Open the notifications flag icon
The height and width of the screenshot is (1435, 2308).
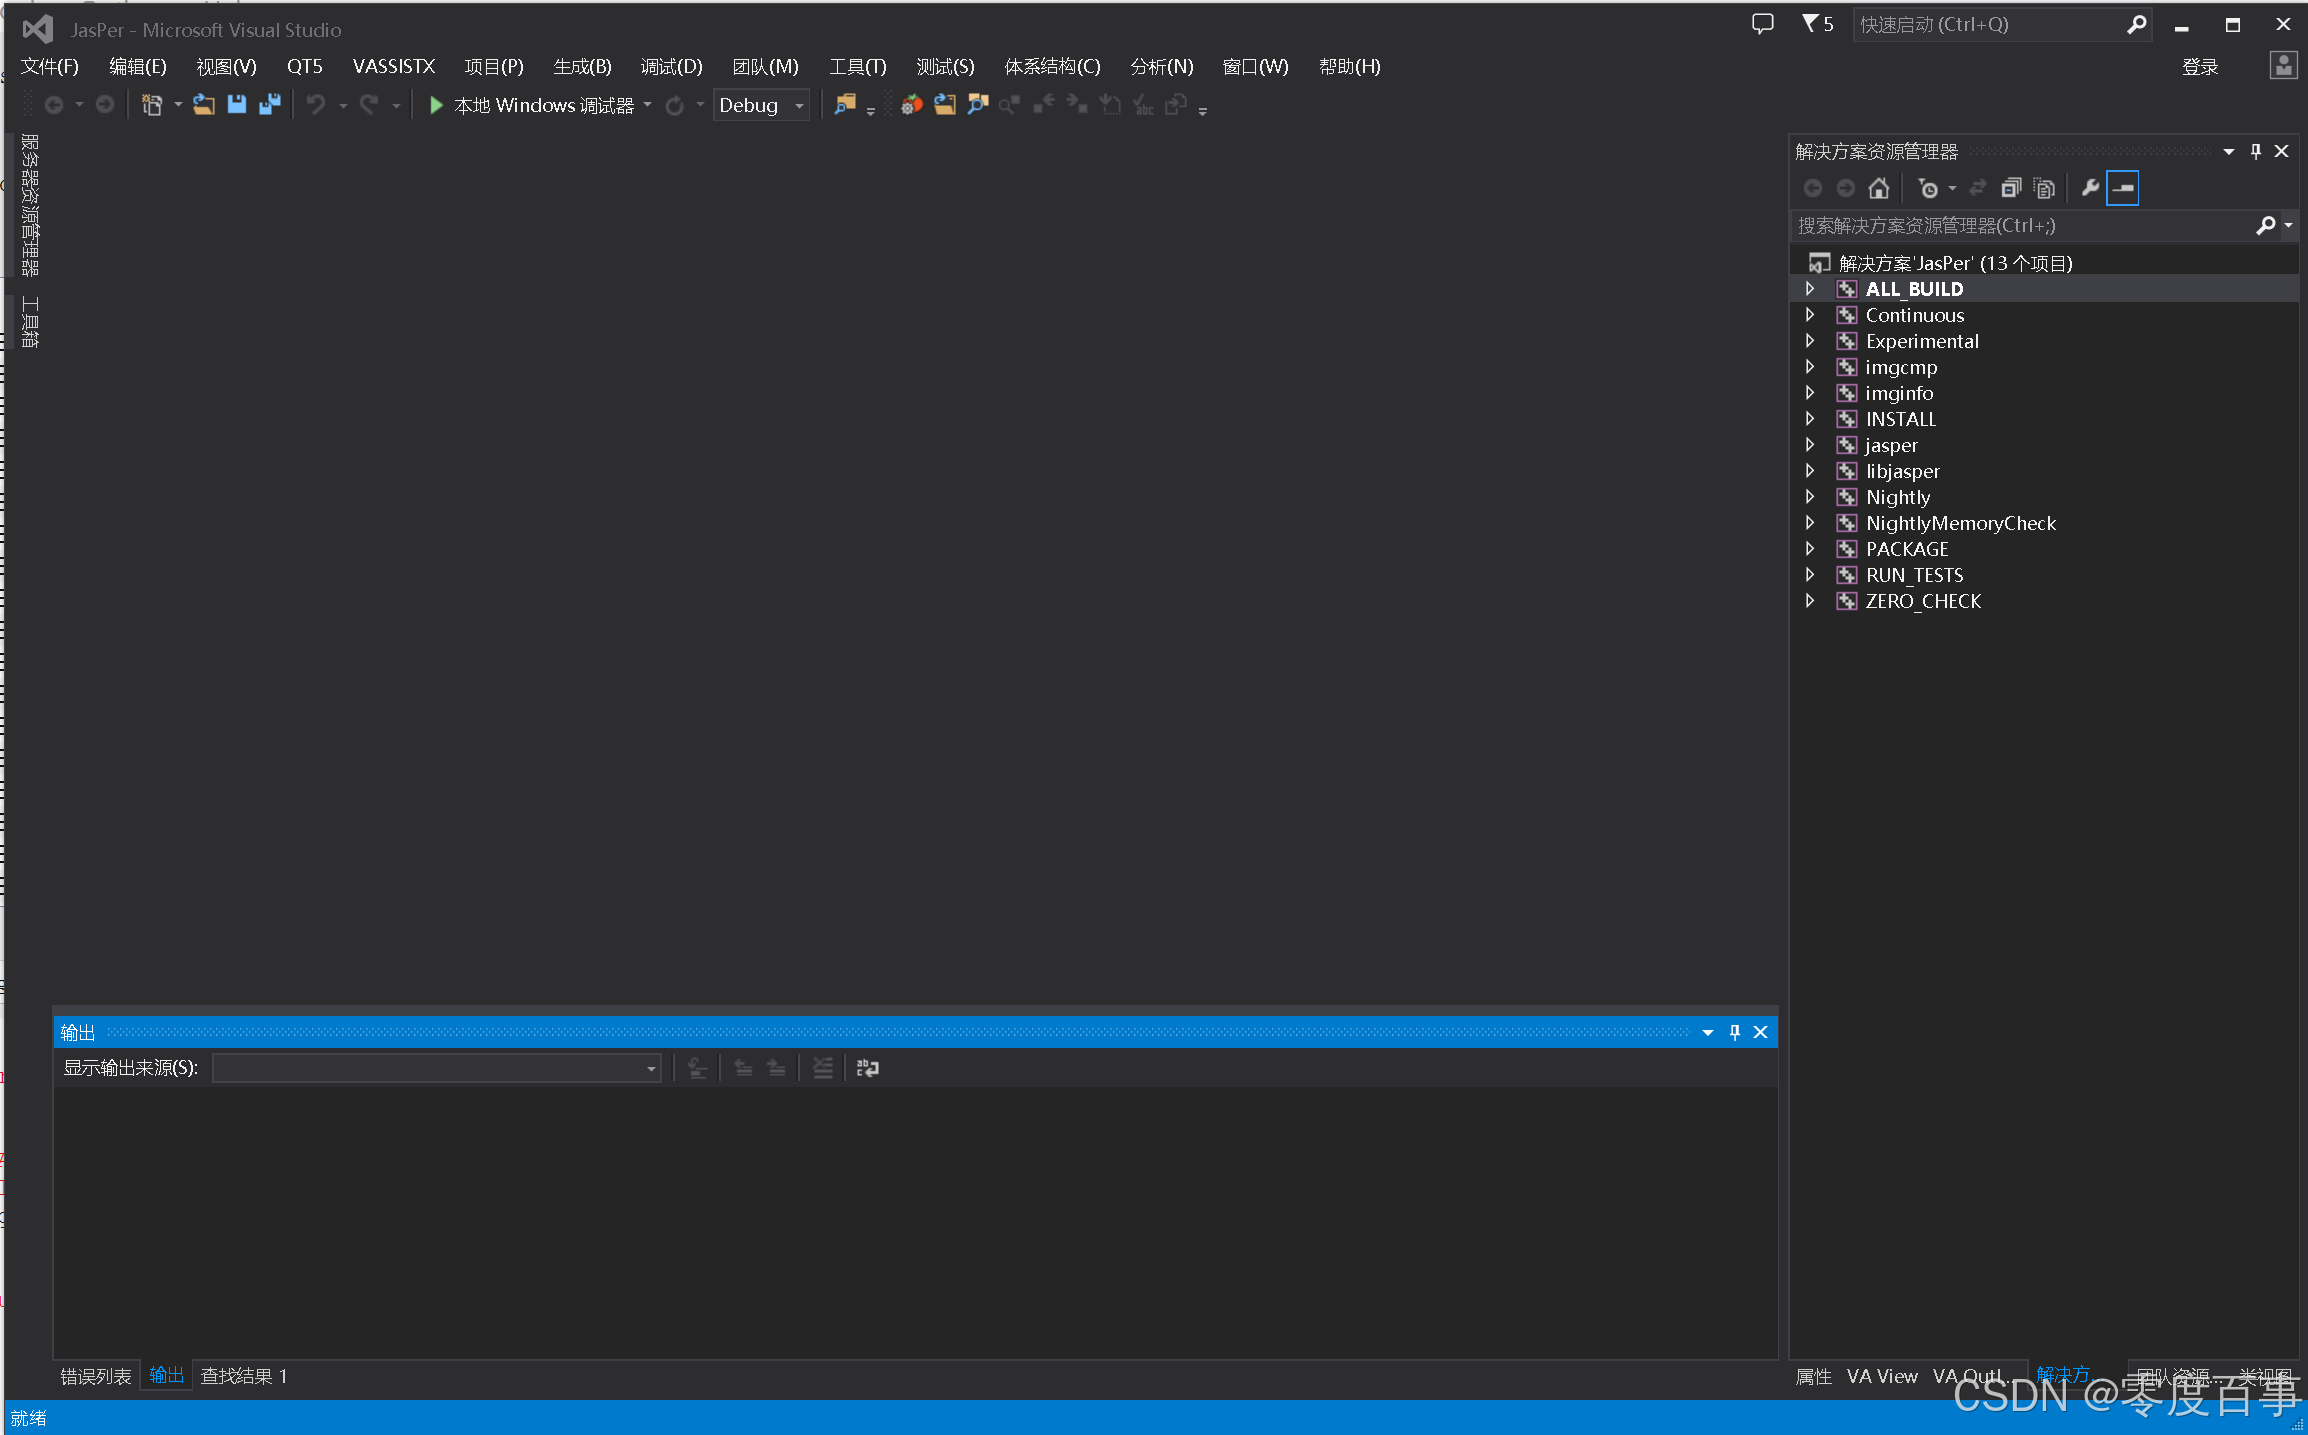pyautogui.click(x=1810, y=24)
